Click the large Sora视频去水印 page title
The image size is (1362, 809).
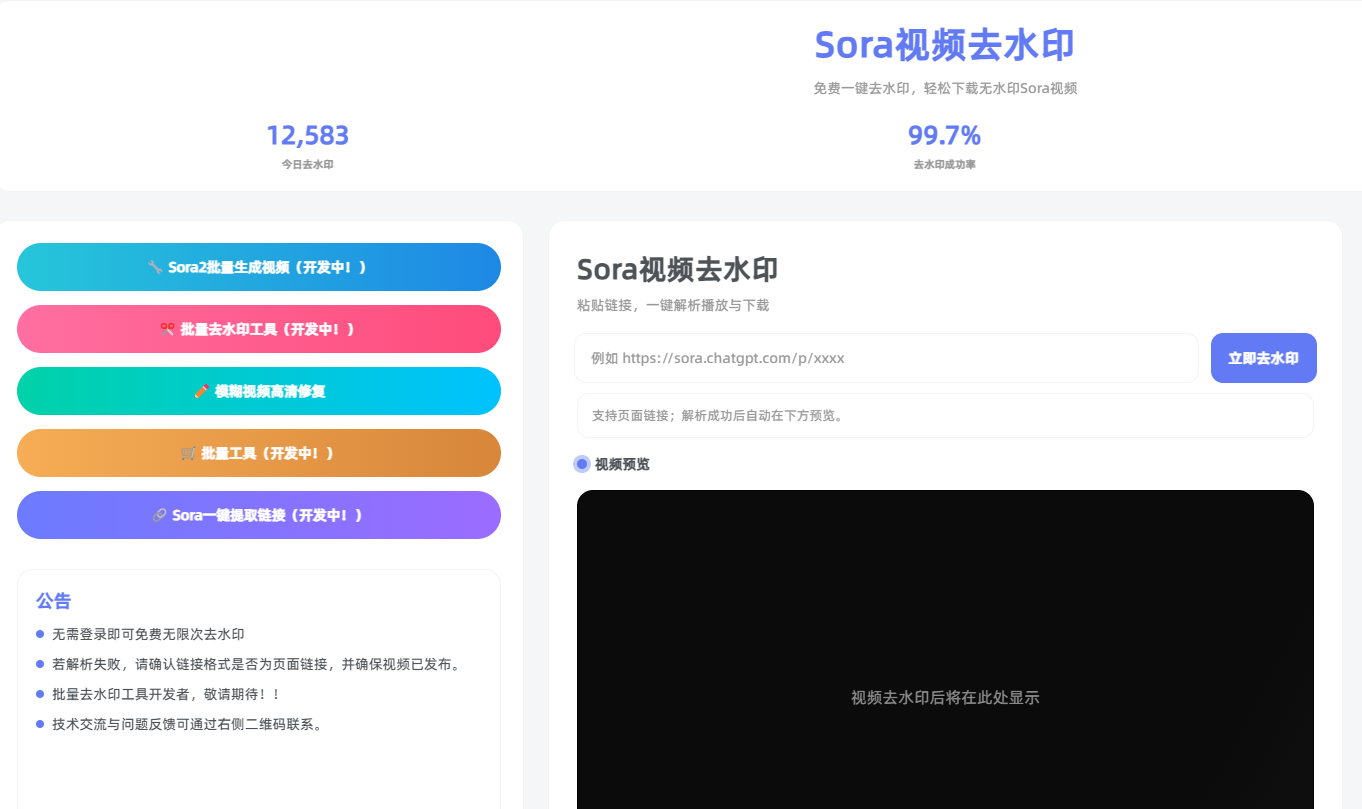[944, 45]
